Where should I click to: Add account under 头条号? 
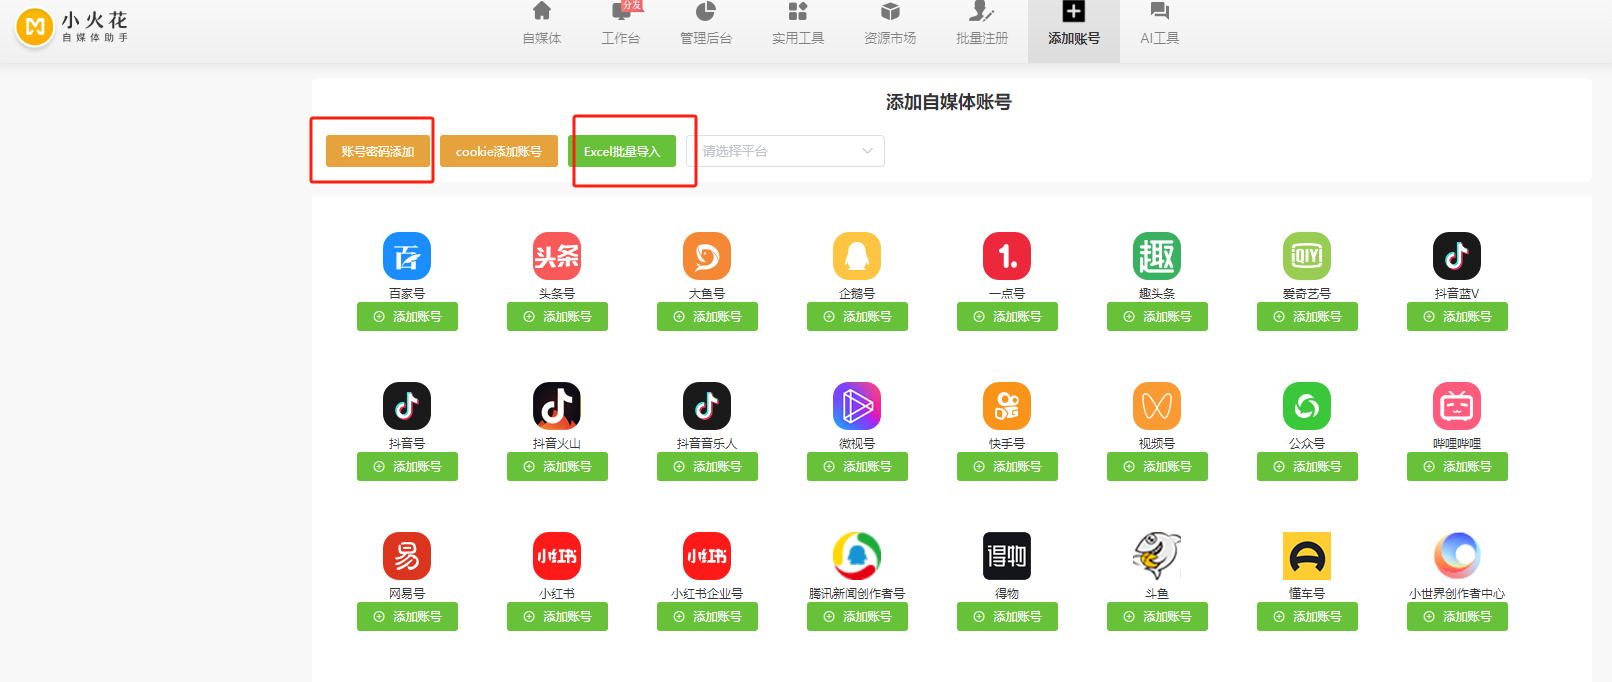[x=557, y=316]
